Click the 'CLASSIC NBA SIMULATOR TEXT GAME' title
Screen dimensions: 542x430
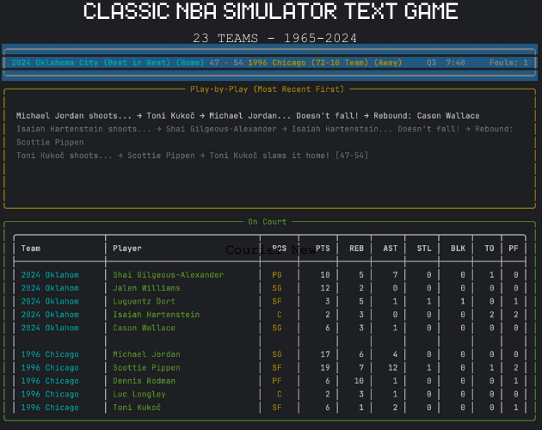pyautogui.click(x=271, y=11)
